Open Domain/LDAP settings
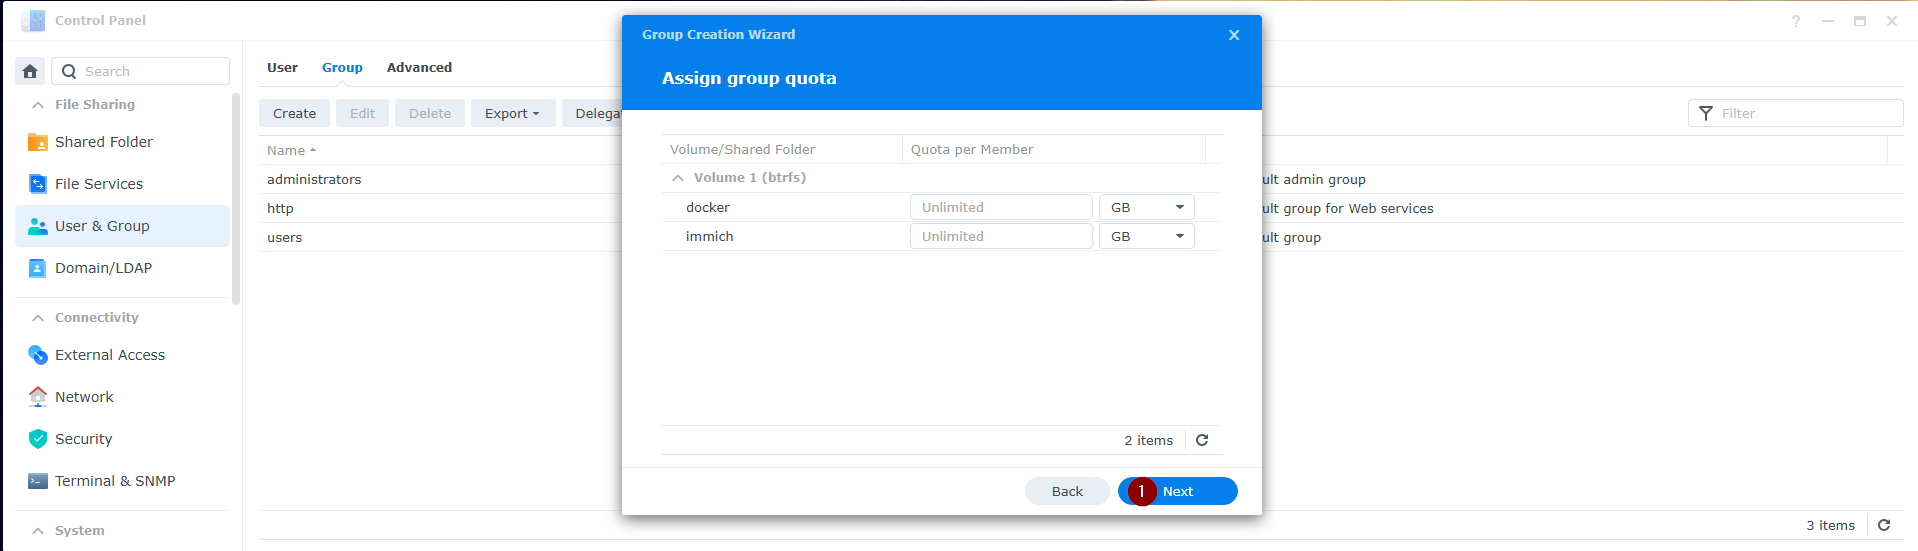Screen dimensions: 1918x551 coord(103,268)
